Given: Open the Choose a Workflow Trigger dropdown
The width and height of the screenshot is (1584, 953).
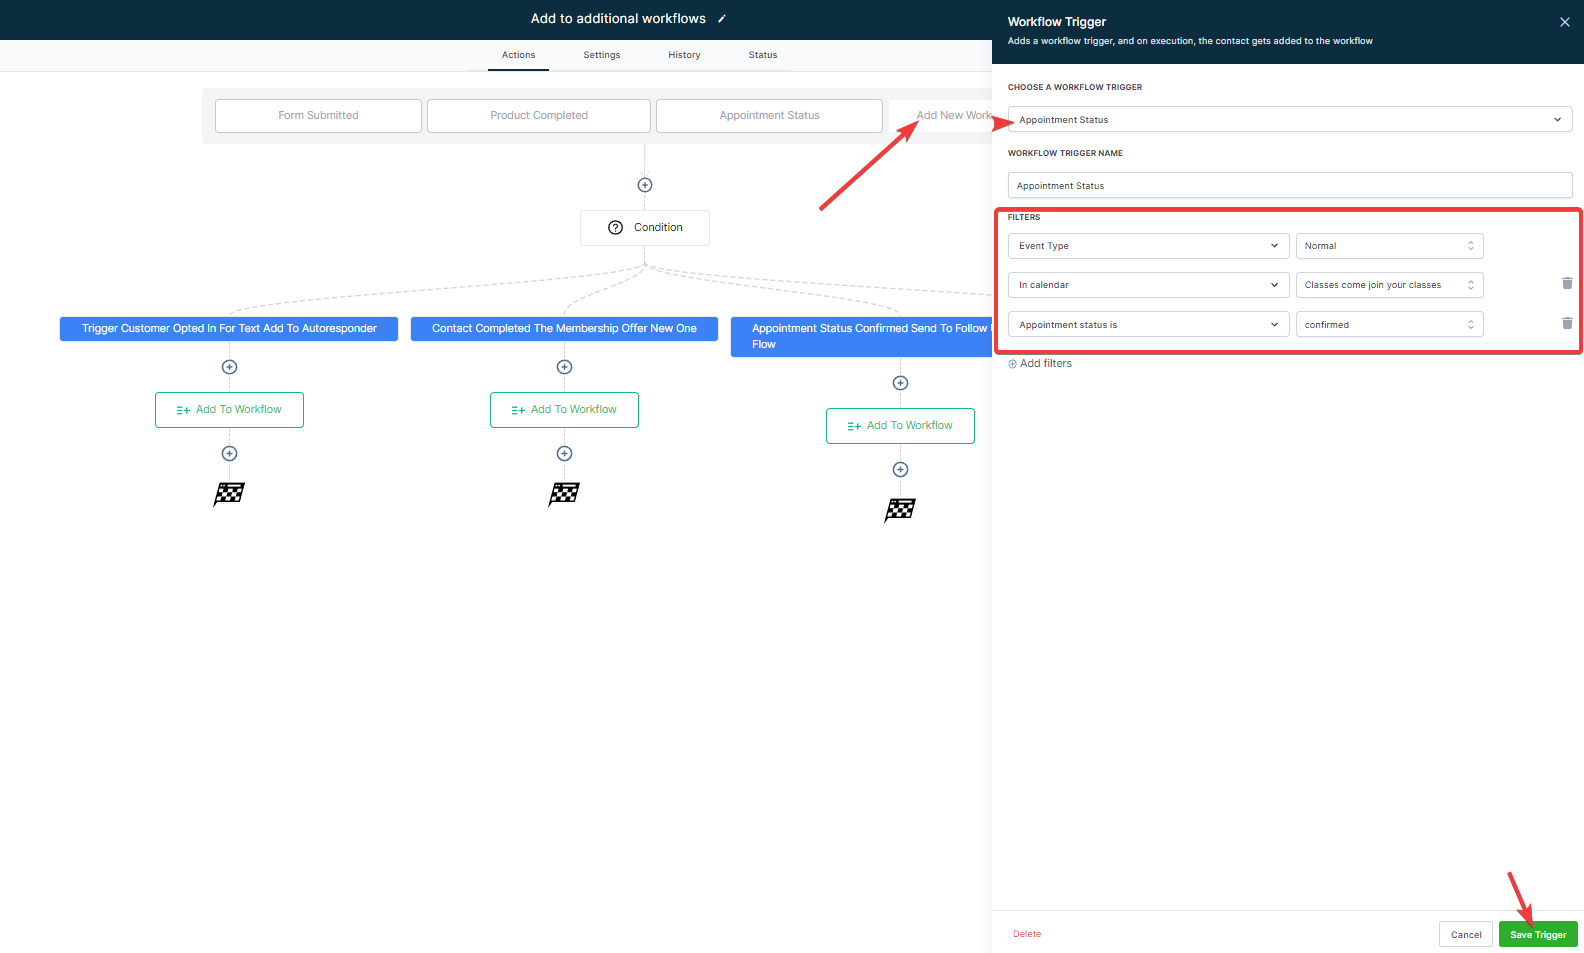Looking at the screenshot, I should pos(1290,120).
